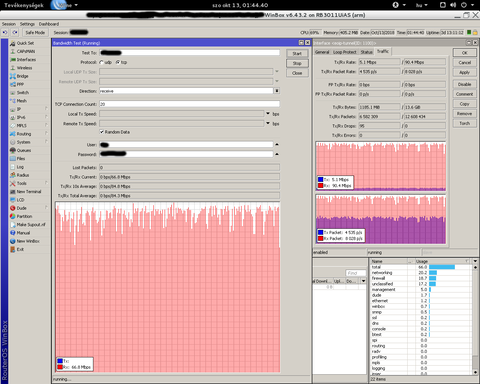Open Dashboard menu

coord(49,24)
